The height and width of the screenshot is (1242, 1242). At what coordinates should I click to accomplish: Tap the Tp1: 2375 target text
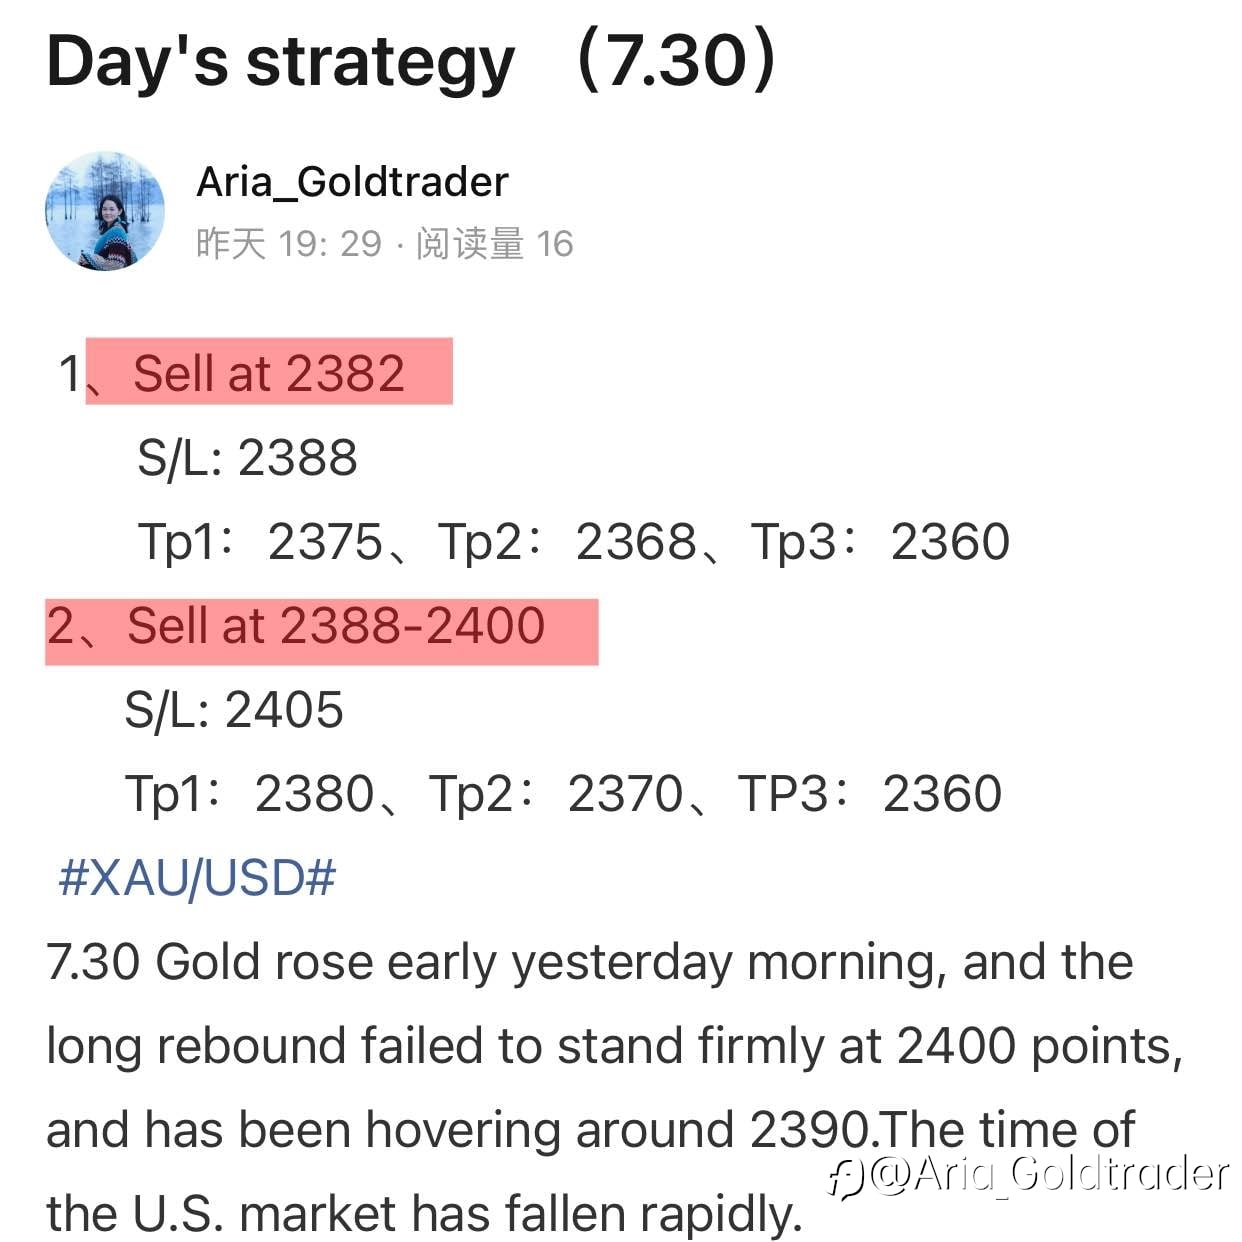[x=261, y=542]
